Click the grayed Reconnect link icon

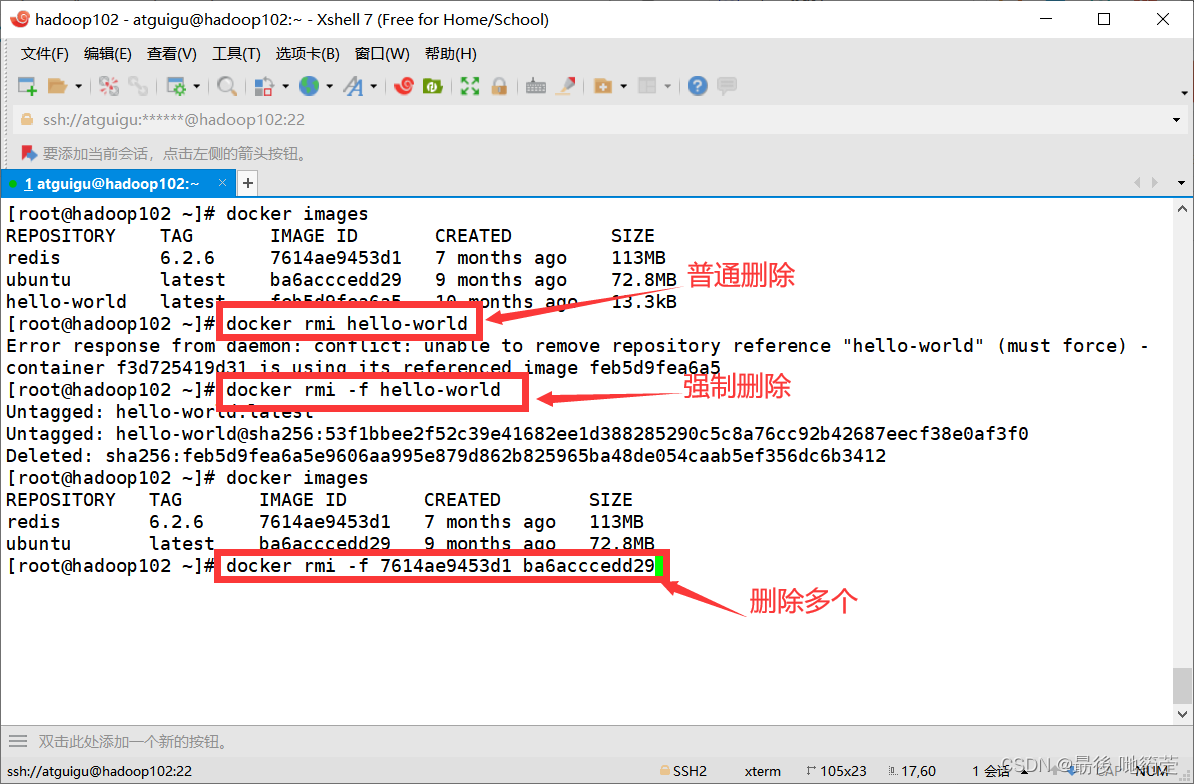[x=138, y=86]
